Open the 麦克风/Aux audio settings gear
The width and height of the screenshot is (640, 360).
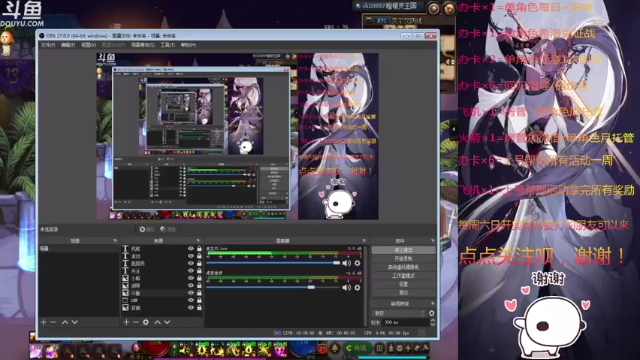click(357, 263)
